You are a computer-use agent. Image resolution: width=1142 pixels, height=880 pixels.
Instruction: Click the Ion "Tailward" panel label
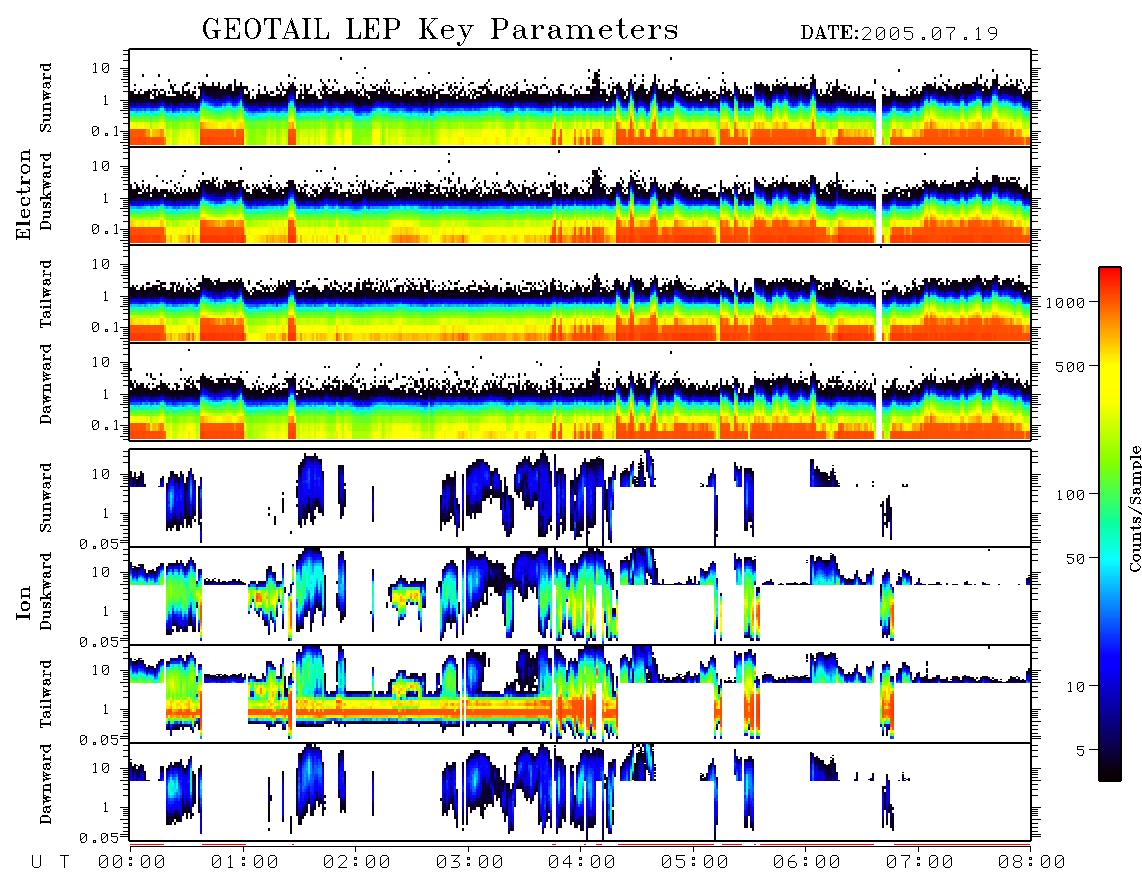[x=46, y=694]
